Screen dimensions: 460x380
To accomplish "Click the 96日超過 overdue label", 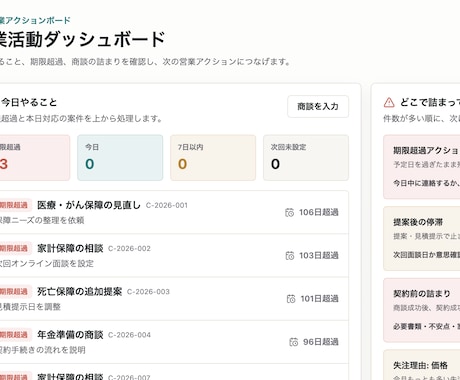I will [321, 342].
